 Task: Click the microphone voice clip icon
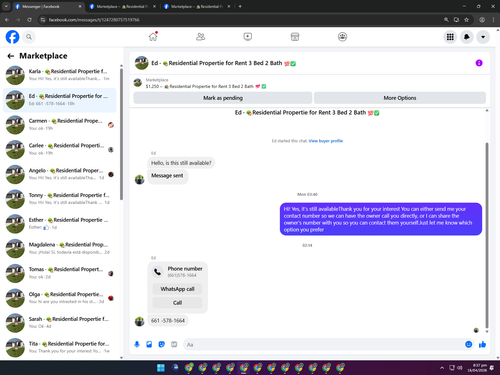(137, 344)
